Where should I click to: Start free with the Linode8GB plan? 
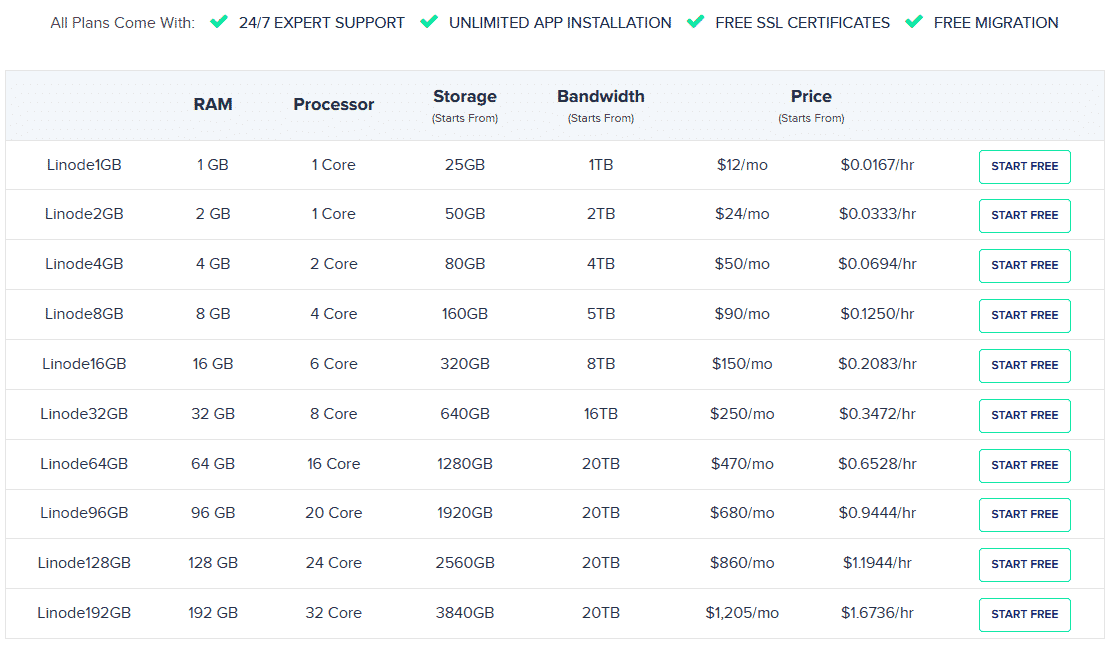pos(1025,315)
